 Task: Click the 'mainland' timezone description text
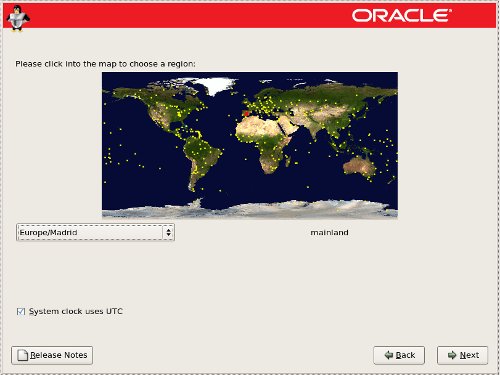point(329,232)
